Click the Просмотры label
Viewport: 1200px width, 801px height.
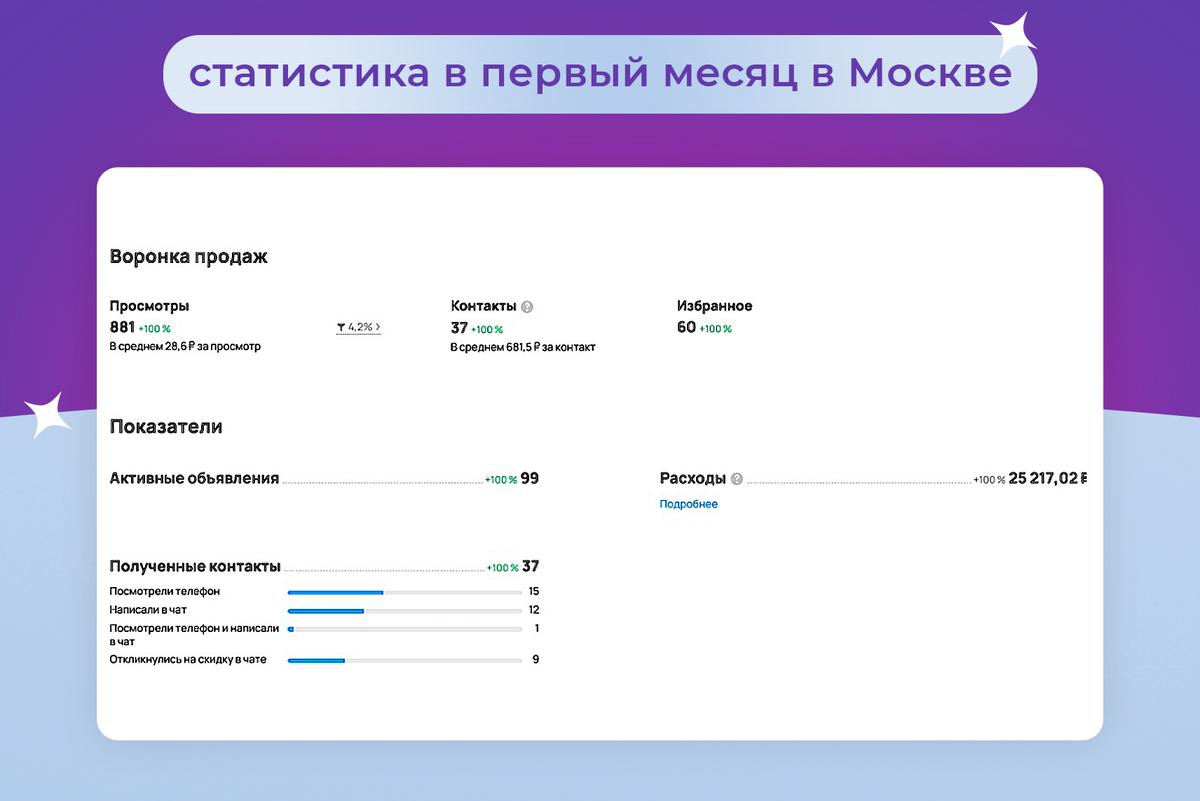(x=149, y=306)
